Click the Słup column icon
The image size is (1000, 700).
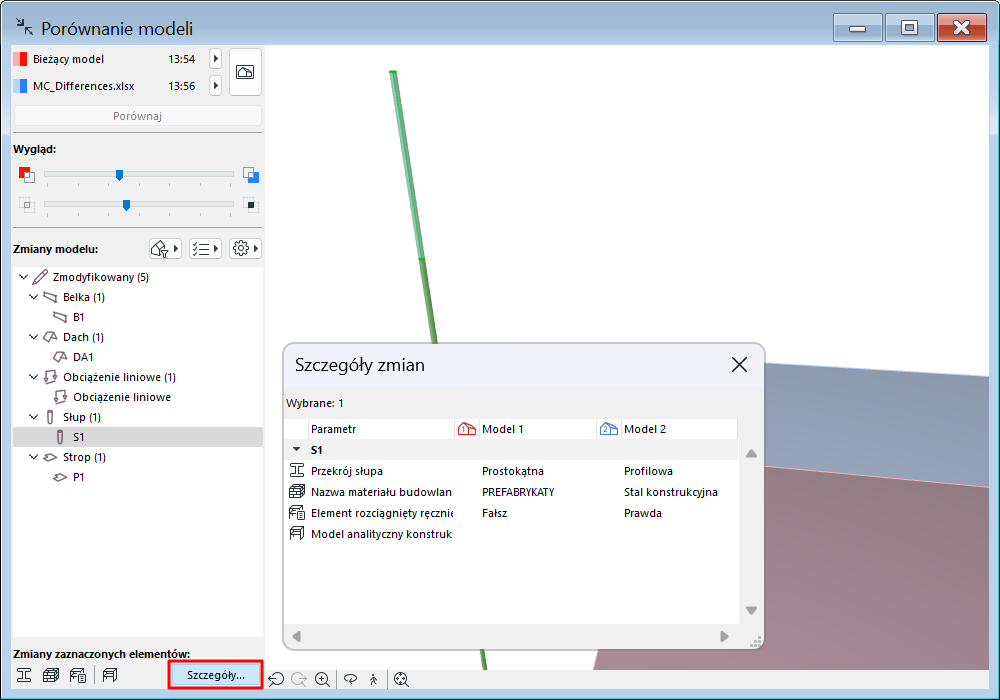pos(50,417)
